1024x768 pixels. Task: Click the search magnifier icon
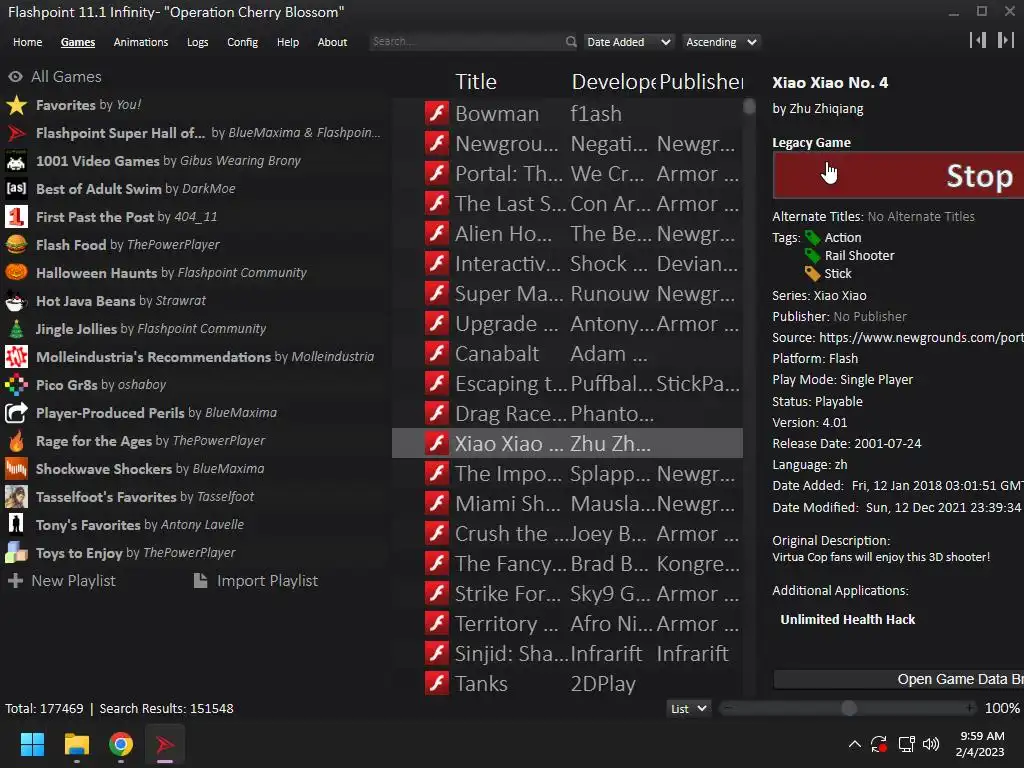point(571,42)
